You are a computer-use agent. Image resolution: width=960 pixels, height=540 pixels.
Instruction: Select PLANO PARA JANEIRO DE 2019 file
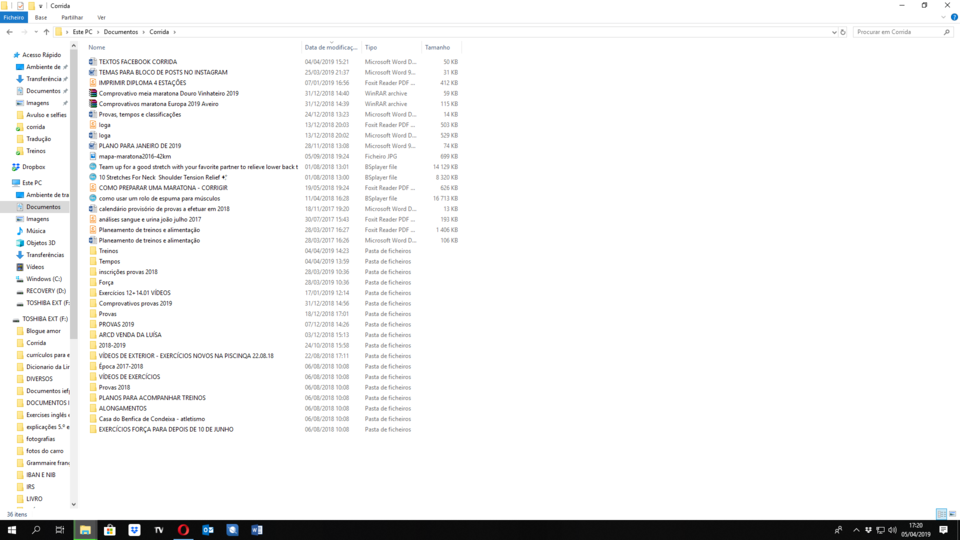[140, 146]
